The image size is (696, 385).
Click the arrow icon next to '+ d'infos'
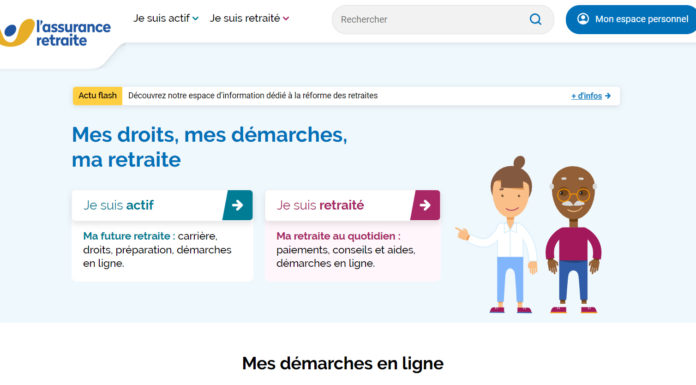tap(608, 96)
